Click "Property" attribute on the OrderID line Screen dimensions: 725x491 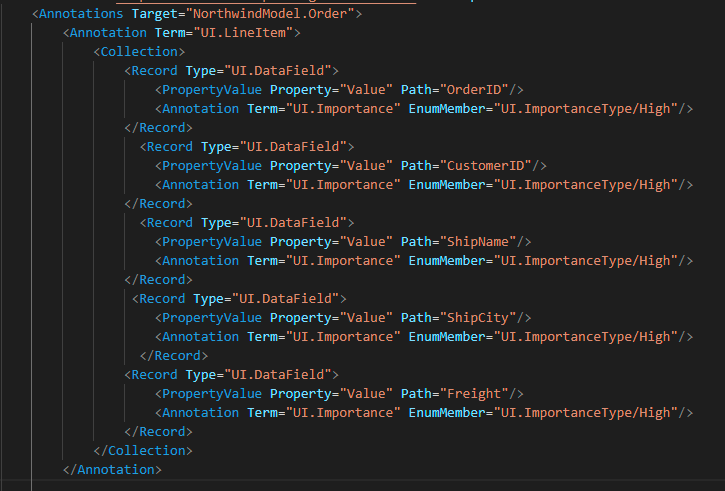301,90
